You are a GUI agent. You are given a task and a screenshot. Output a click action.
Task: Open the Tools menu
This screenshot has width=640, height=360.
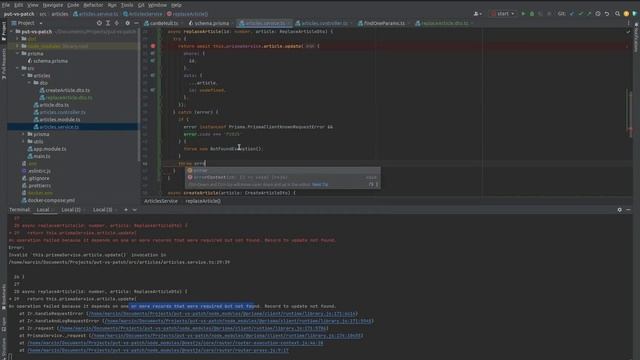(127, 5)
